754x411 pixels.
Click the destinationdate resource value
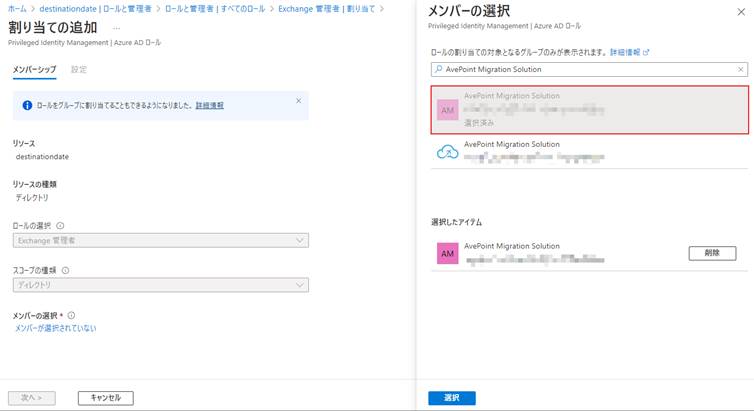(42, 157)
